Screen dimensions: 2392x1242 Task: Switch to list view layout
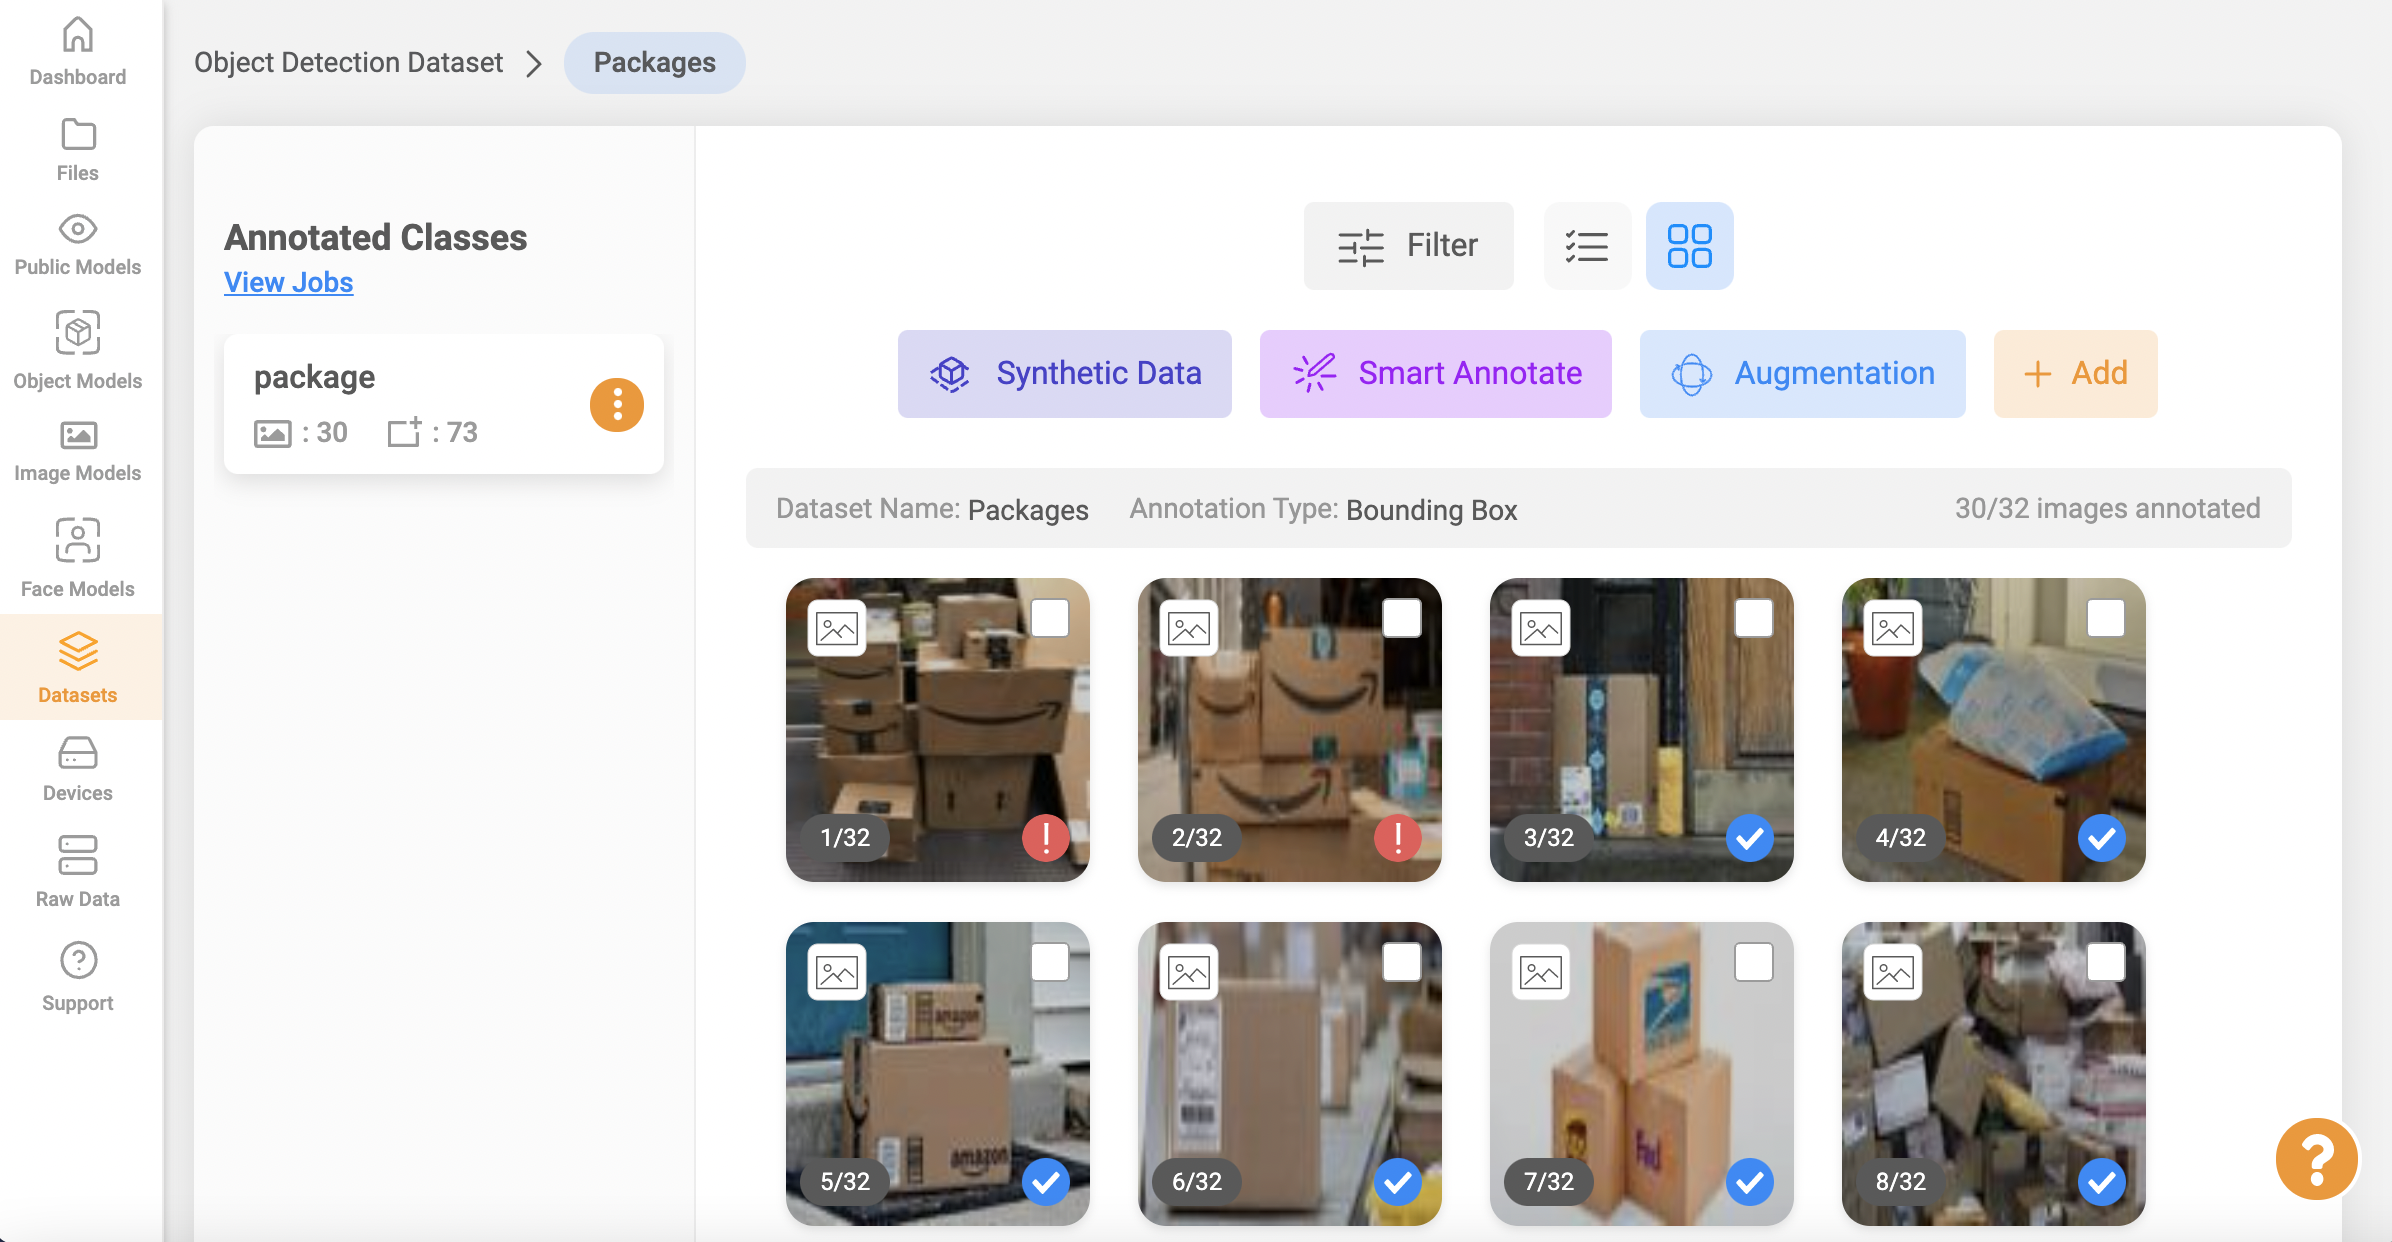pos(1587,246)
